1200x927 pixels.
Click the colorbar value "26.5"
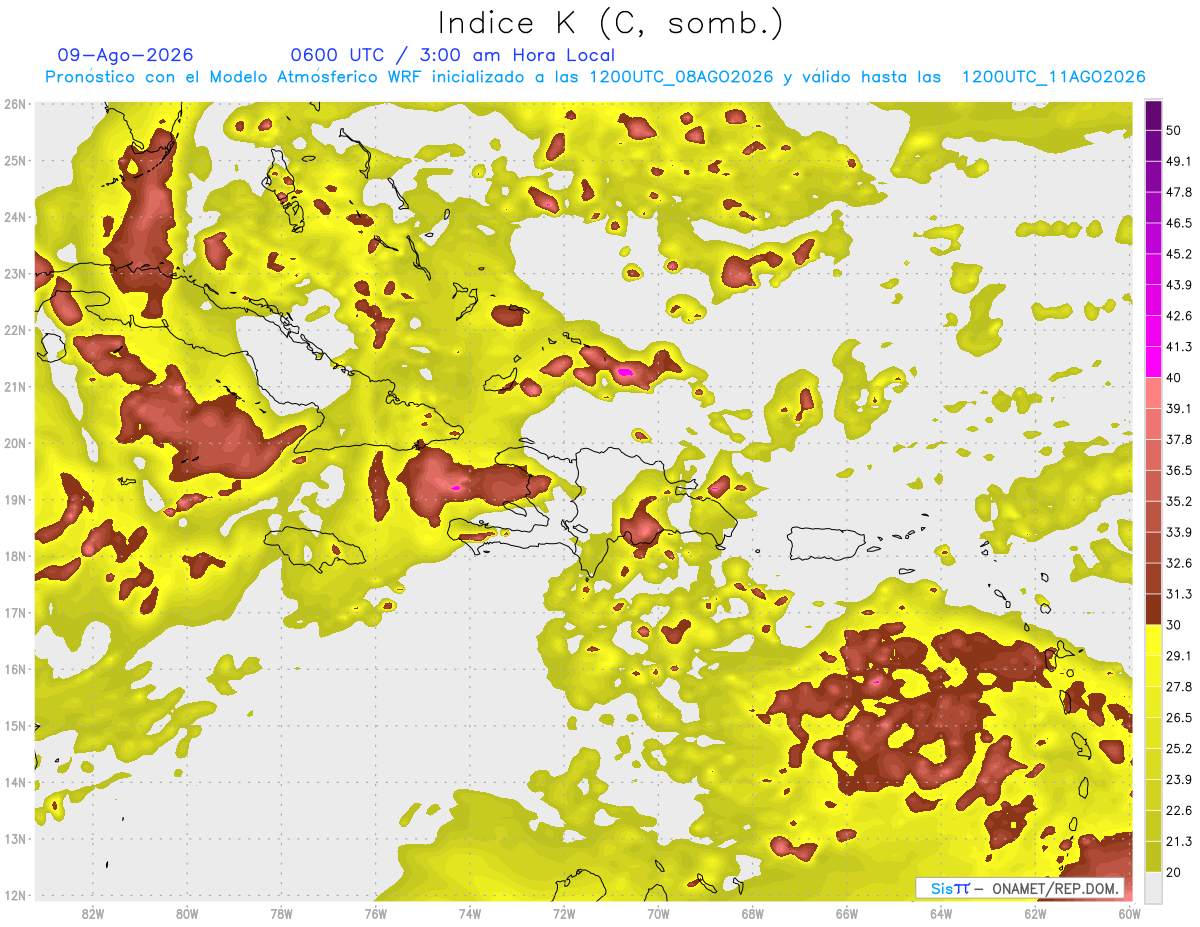pos(1179,718)
